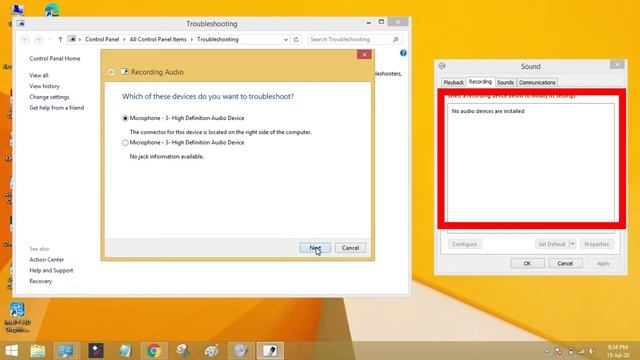Click the Search Troubleshooting field
Image resolution: width=640 pixels, height=360 pixels.
(349, 40)
